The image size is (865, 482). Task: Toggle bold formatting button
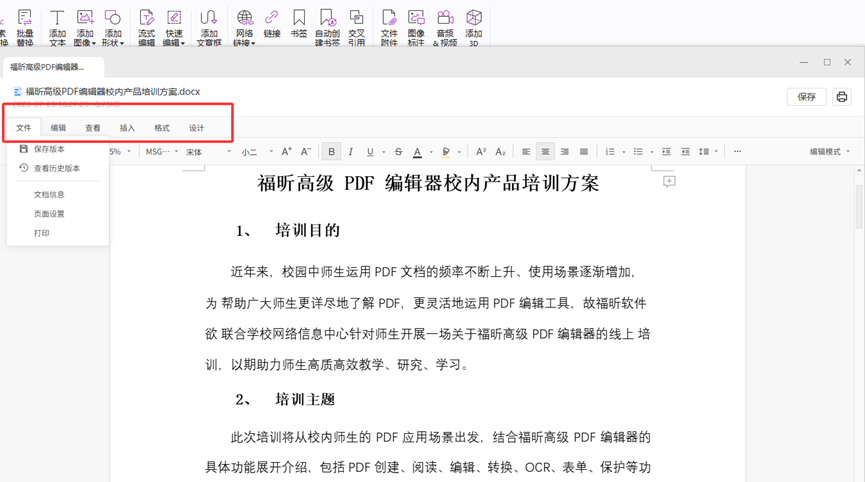click(x=332, y=152)
